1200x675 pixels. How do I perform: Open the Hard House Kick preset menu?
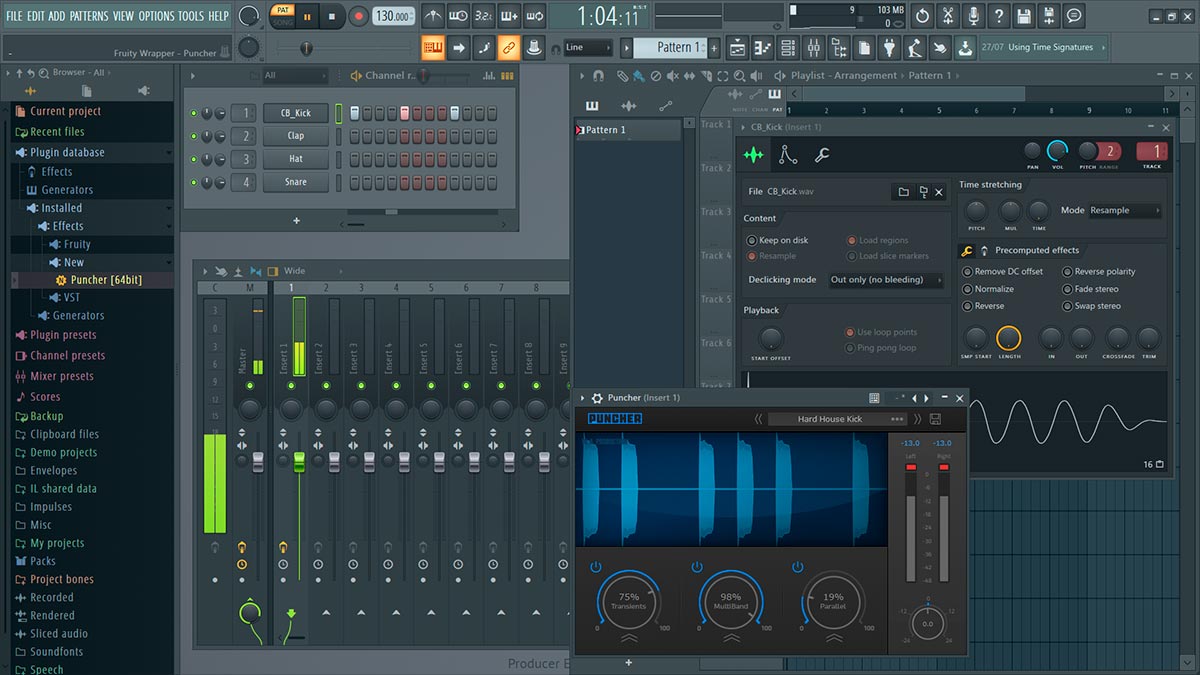click(838, 419)
